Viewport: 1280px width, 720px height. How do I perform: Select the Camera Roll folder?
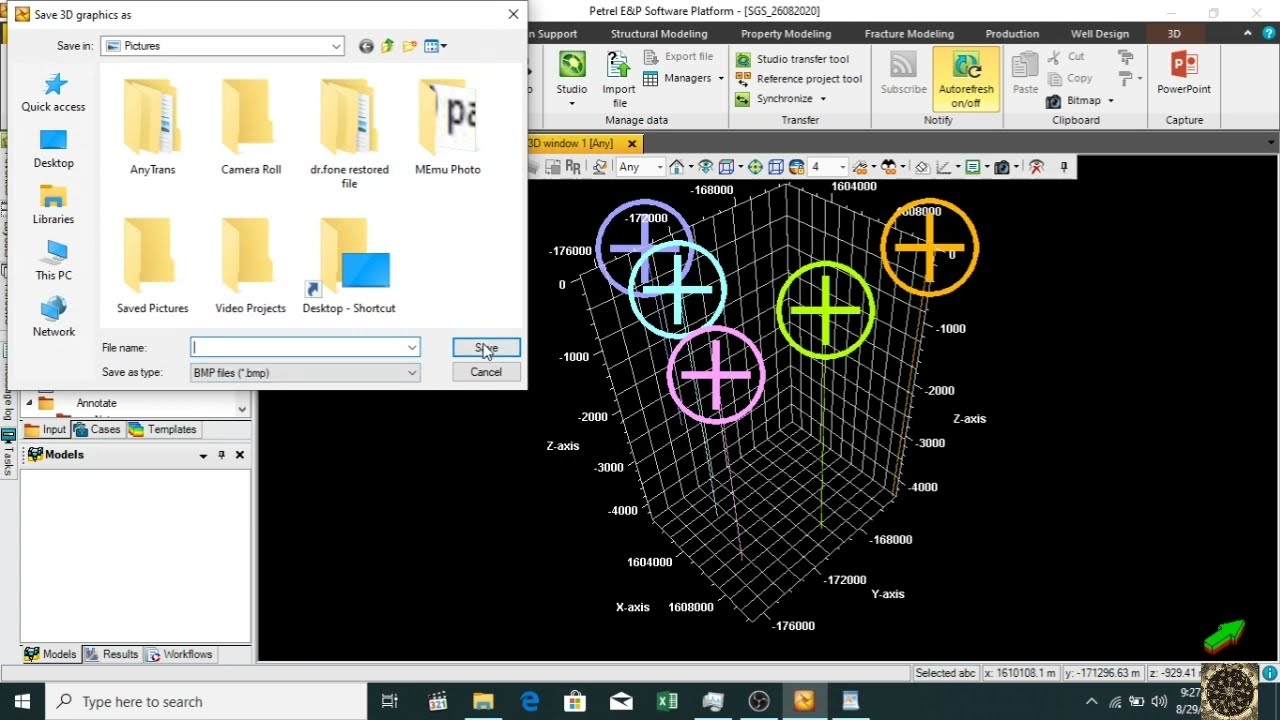tap(251, 128)
